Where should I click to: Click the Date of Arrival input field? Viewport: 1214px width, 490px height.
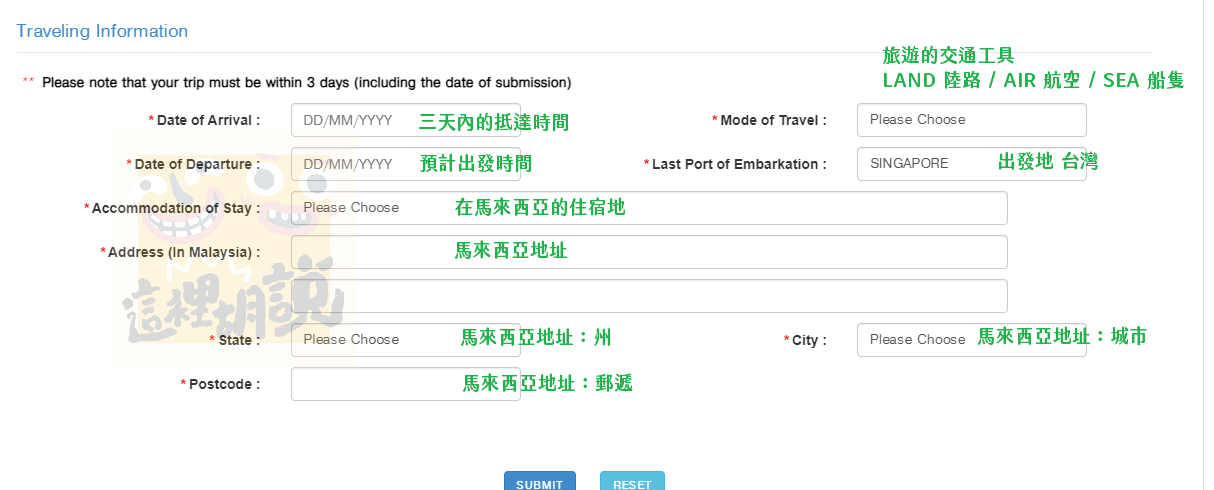(x=405, y=120)
